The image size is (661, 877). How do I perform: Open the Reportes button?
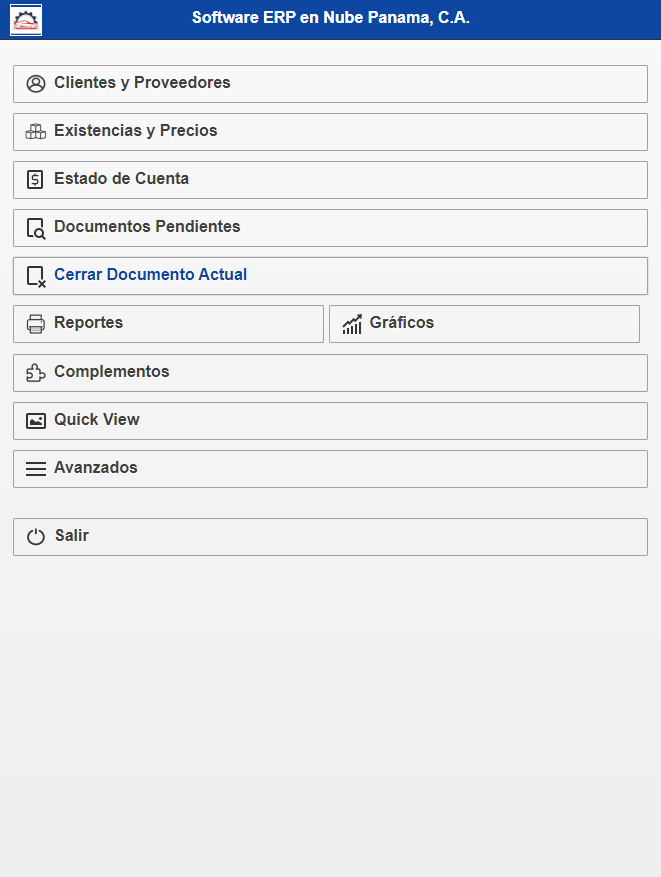coord(88,323)
